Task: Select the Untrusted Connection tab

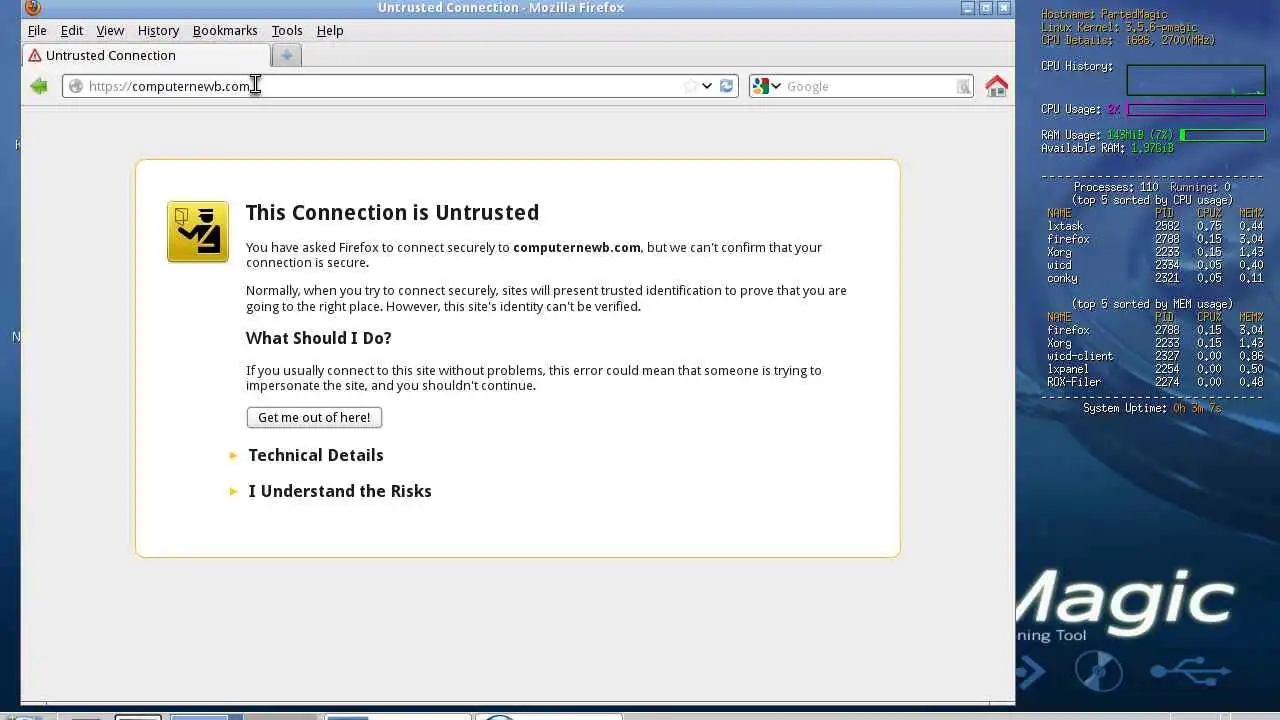Action: tap(146, 55)
